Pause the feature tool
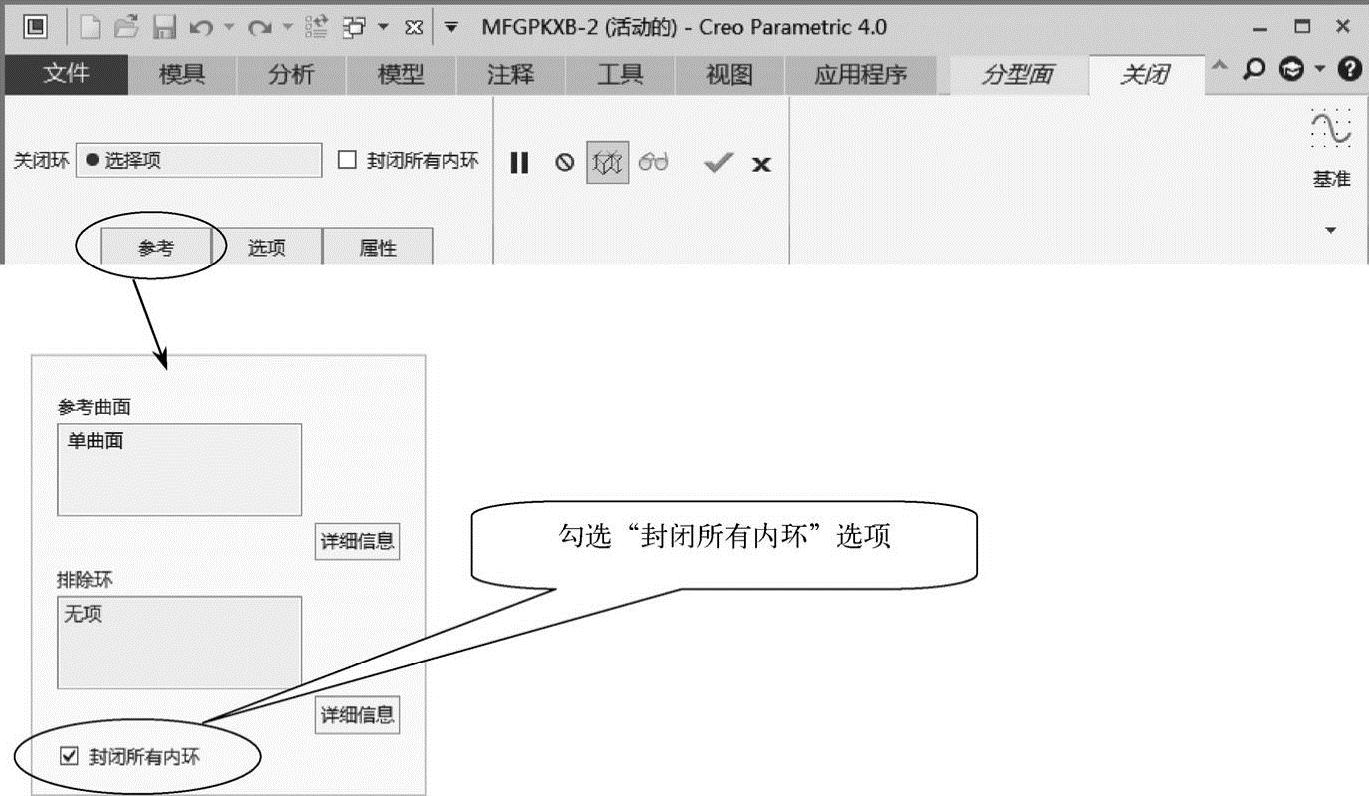The width and height of the screenshot is (1369, 796). coord(519,163)
